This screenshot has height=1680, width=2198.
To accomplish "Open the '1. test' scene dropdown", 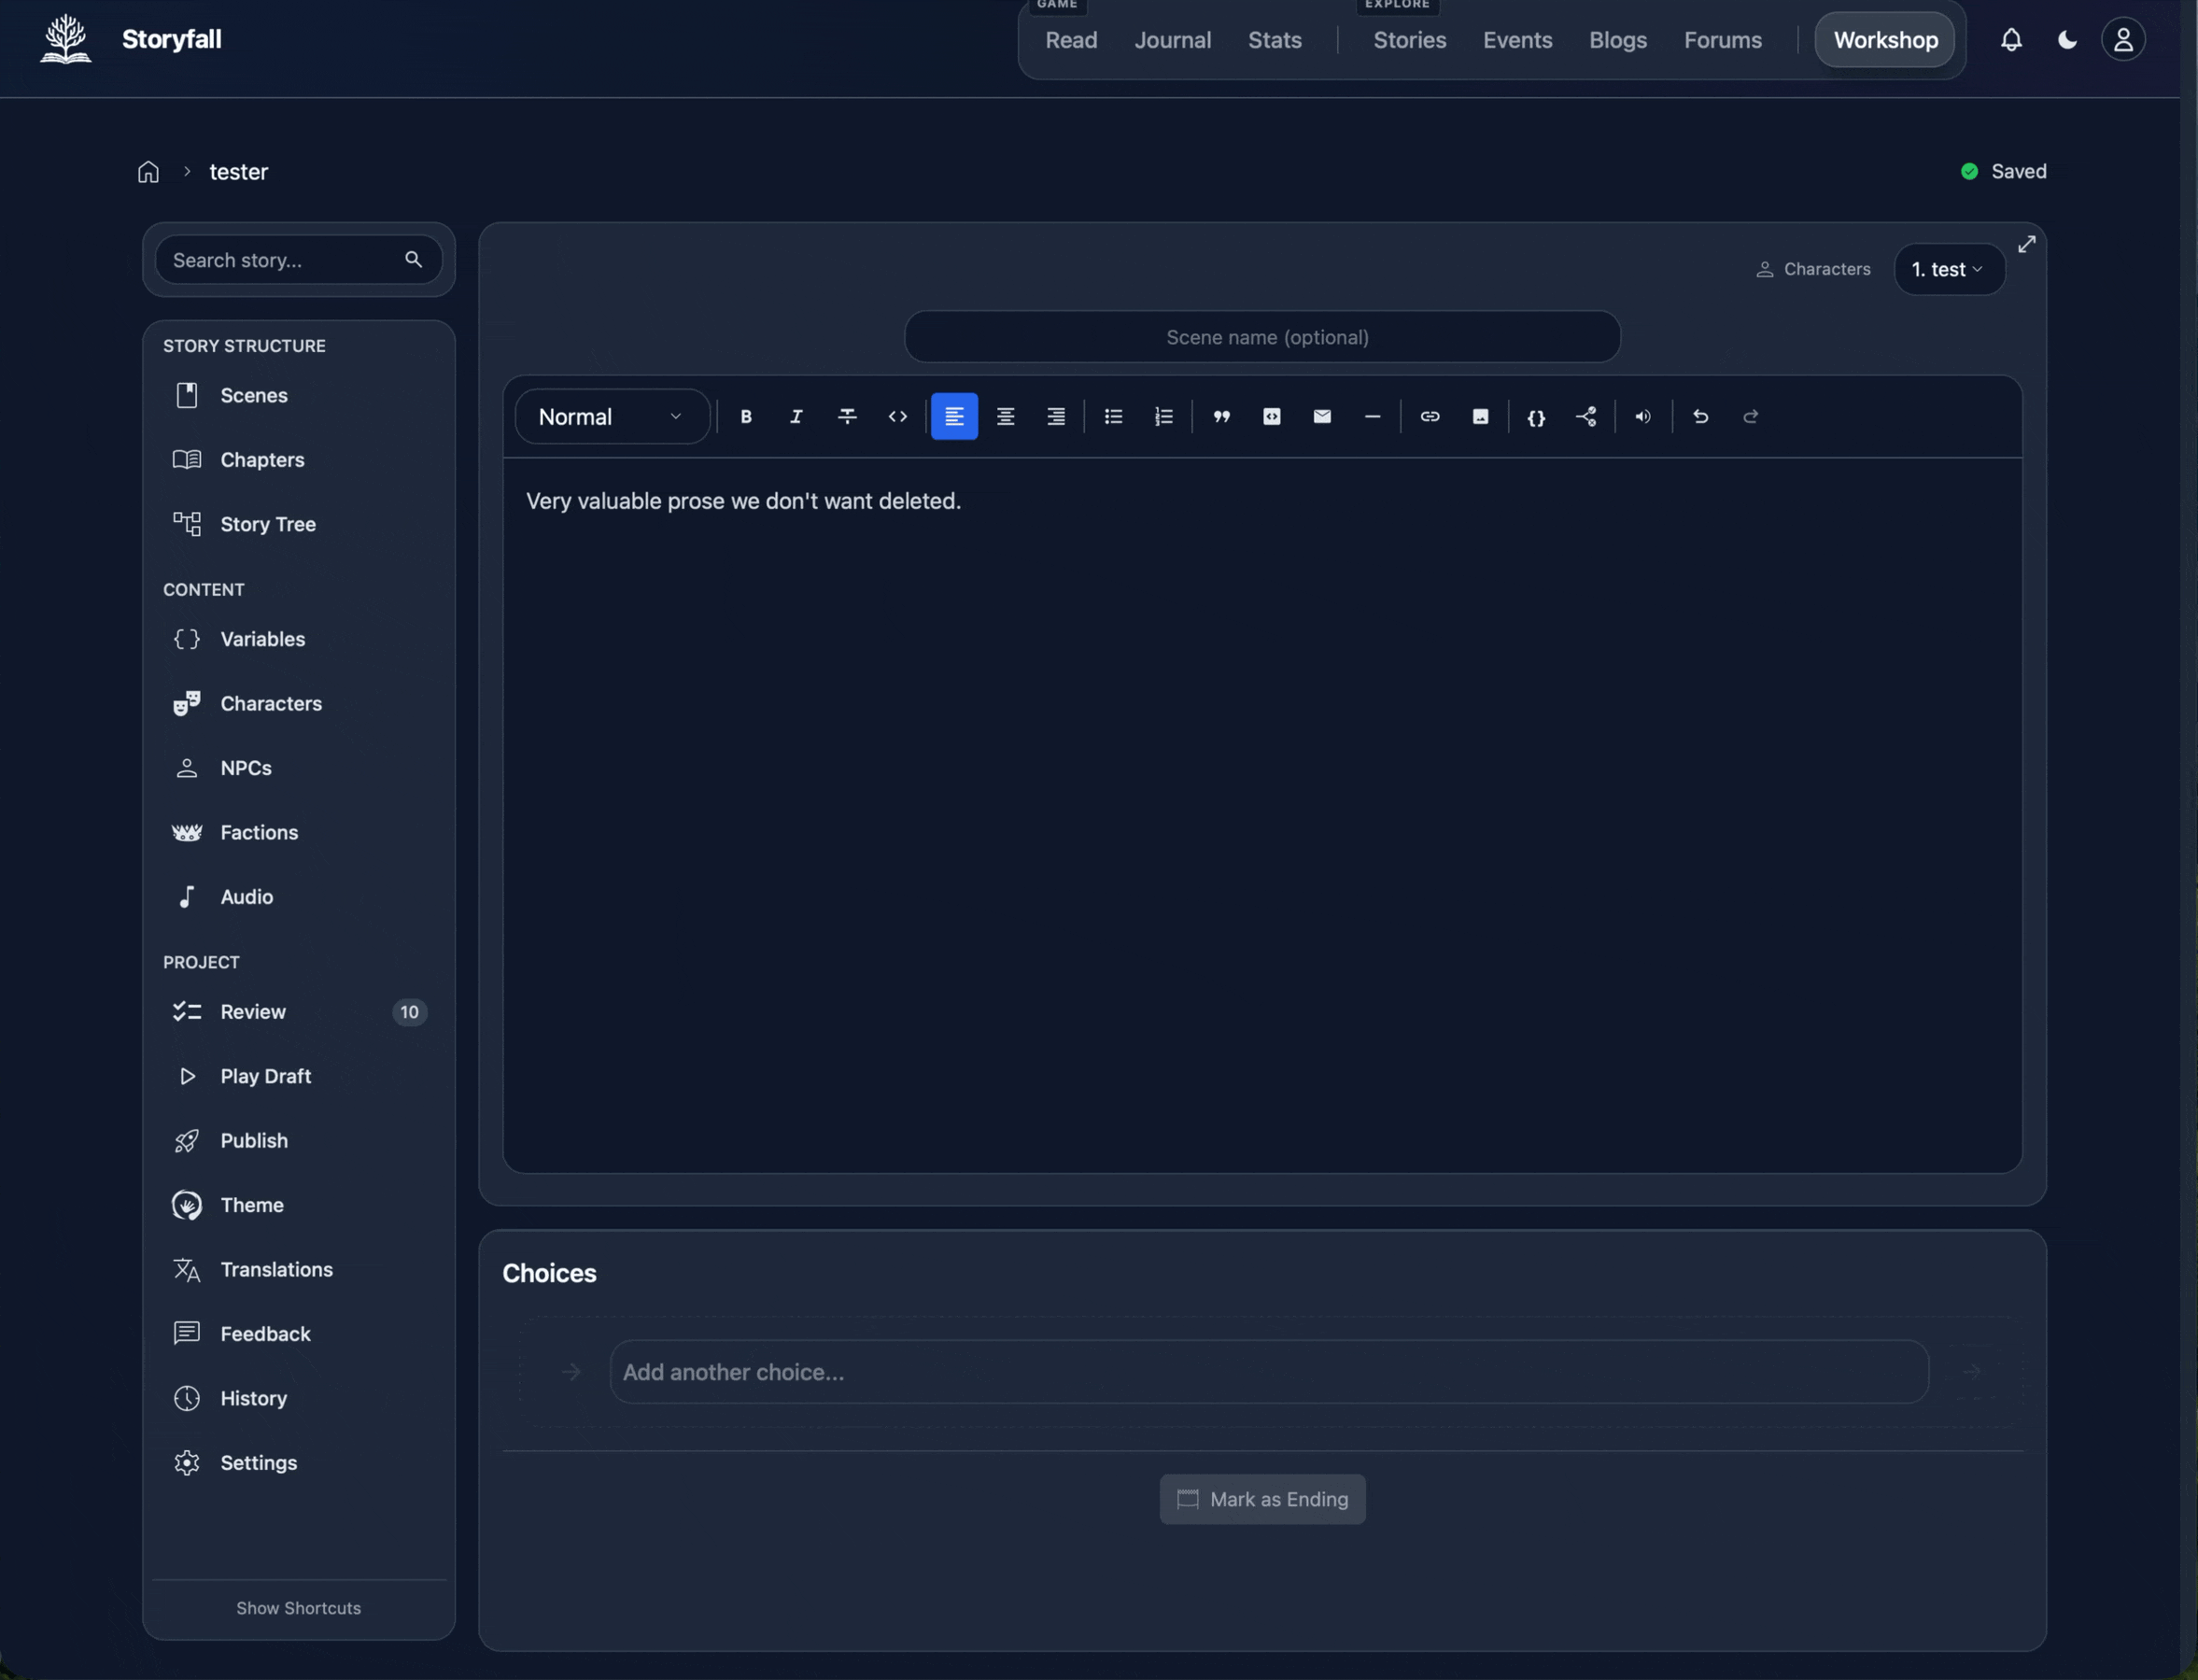I will 1948,269.
